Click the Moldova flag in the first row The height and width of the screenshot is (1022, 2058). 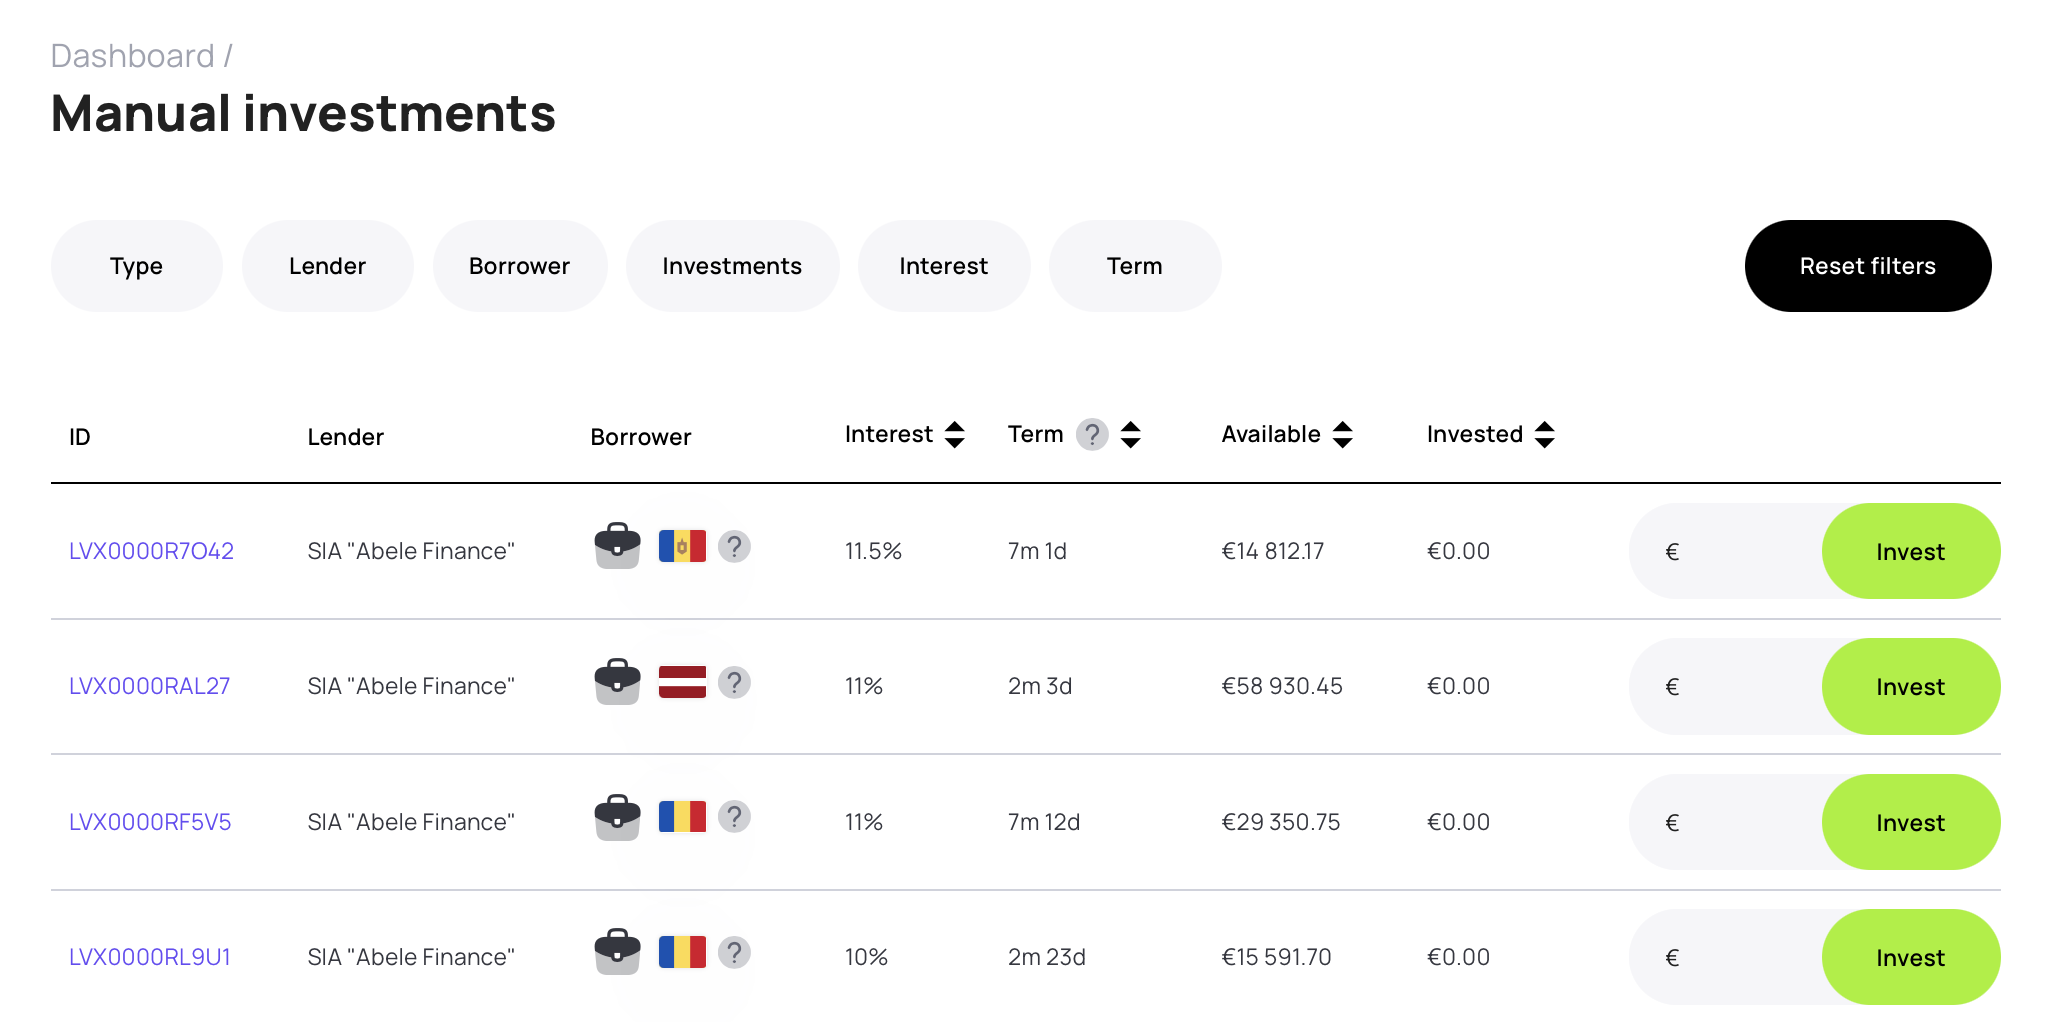(682, 546)
